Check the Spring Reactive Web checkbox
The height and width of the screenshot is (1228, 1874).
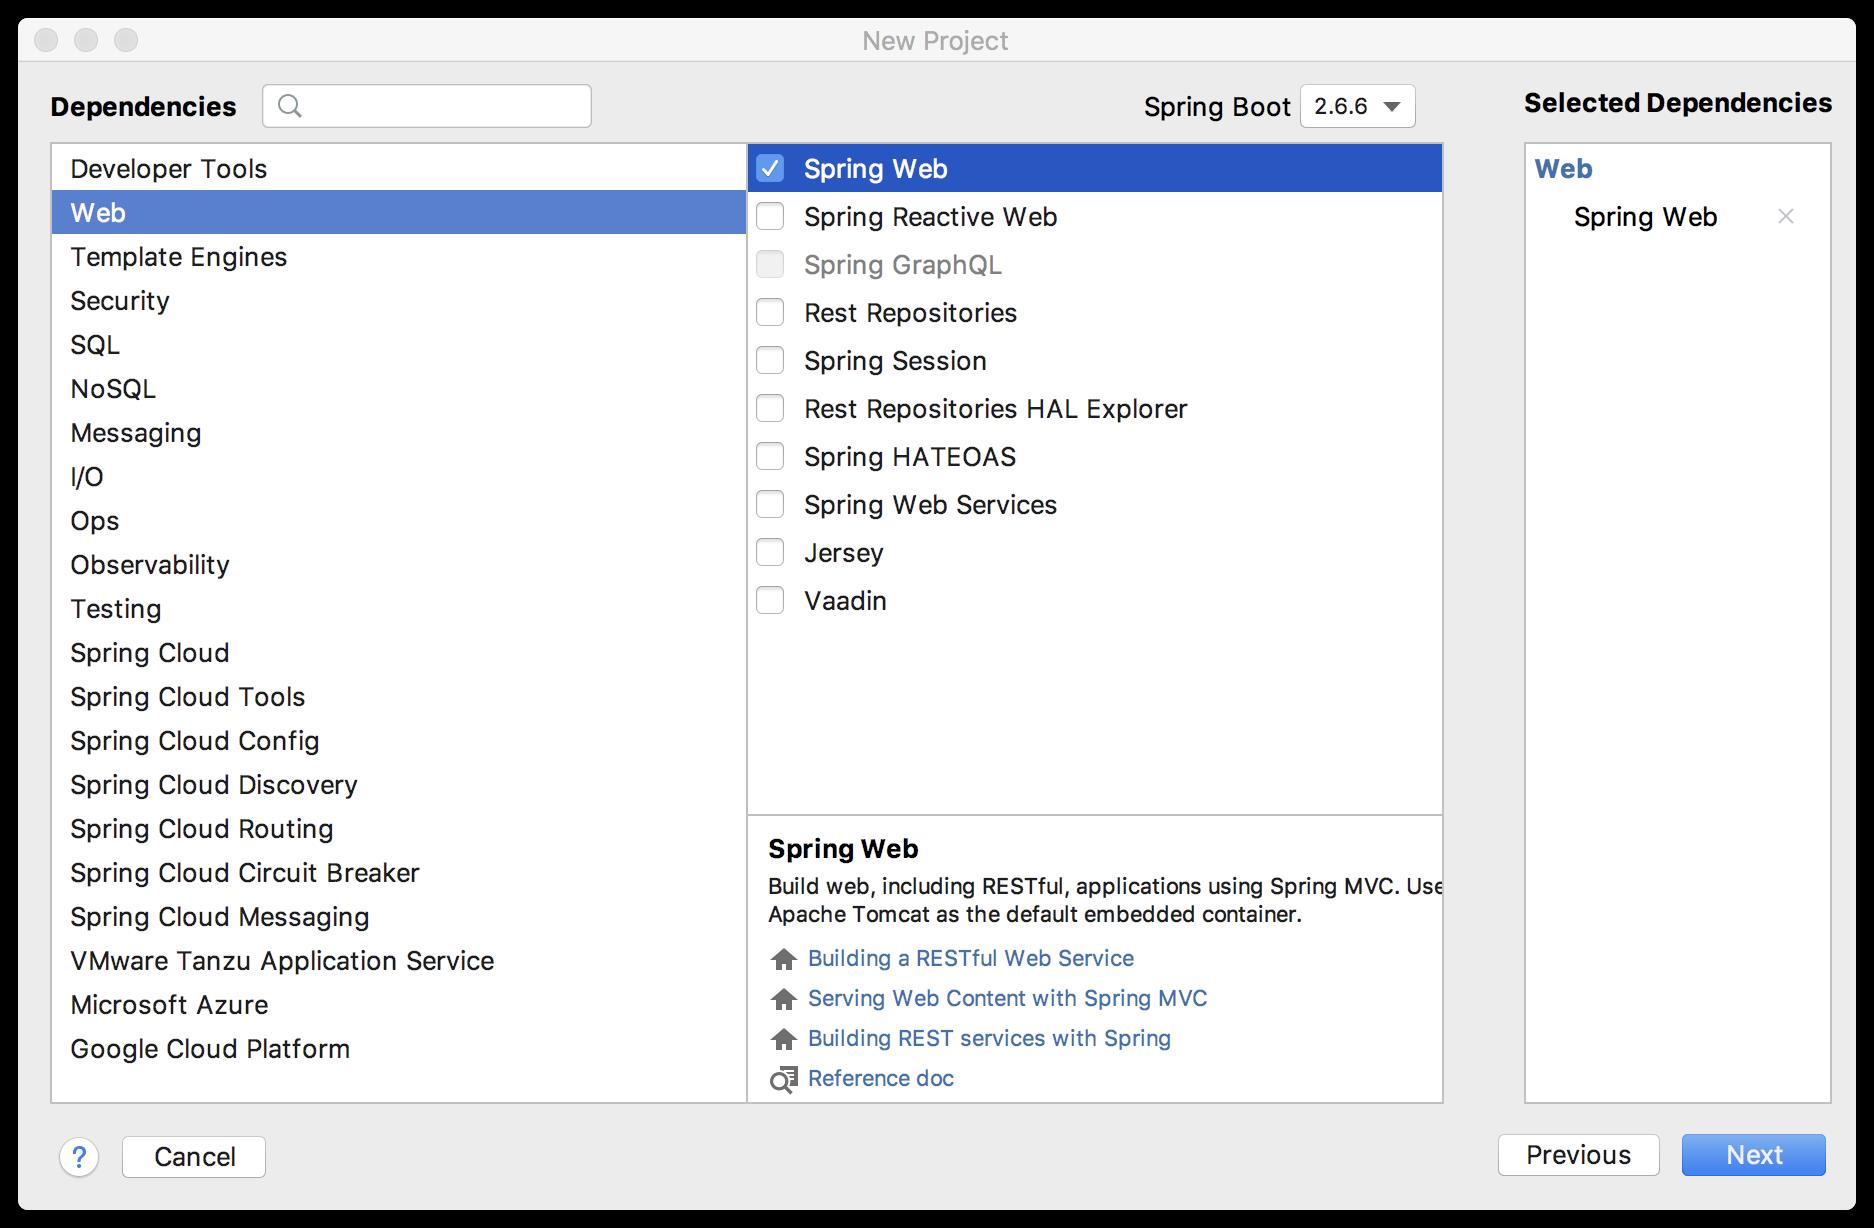coord(770,217)
